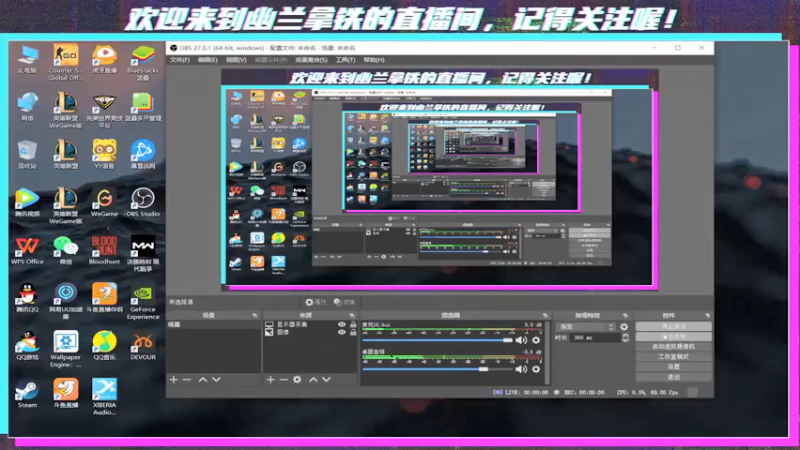Pop out the 转场特效 dock panel
The height and width of the screenshot is (450, 800).
(625, 316)
